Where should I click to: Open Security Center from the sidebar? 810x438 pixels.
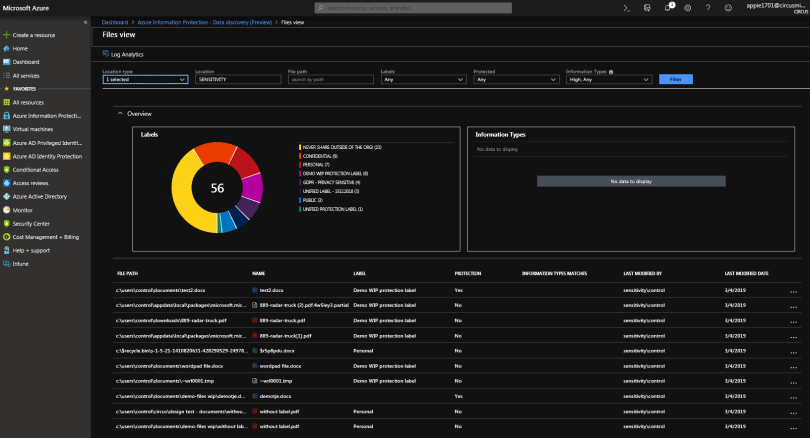click(x=33, y=223)
